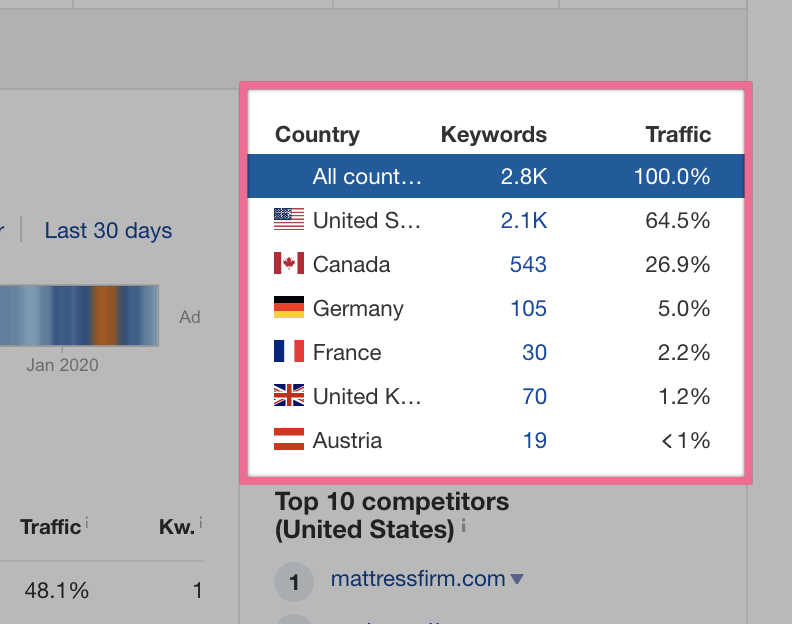Click the France flag icon
Image resolution: width=792 pixels, height=624 pixels.
(x=288, y=352)
